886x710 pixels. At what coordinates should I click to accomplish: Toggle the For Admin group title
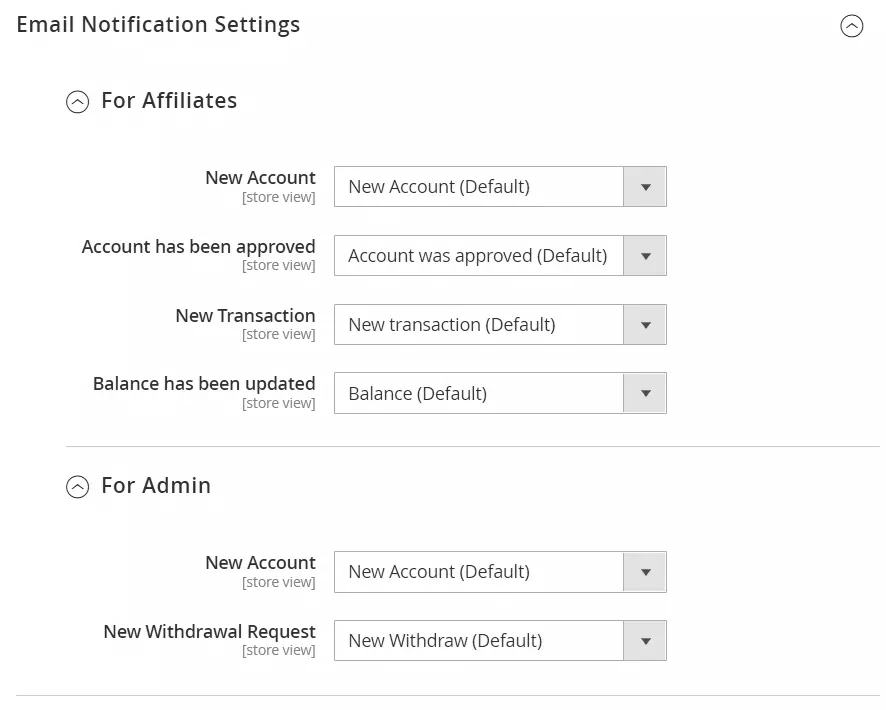point(156,486)
